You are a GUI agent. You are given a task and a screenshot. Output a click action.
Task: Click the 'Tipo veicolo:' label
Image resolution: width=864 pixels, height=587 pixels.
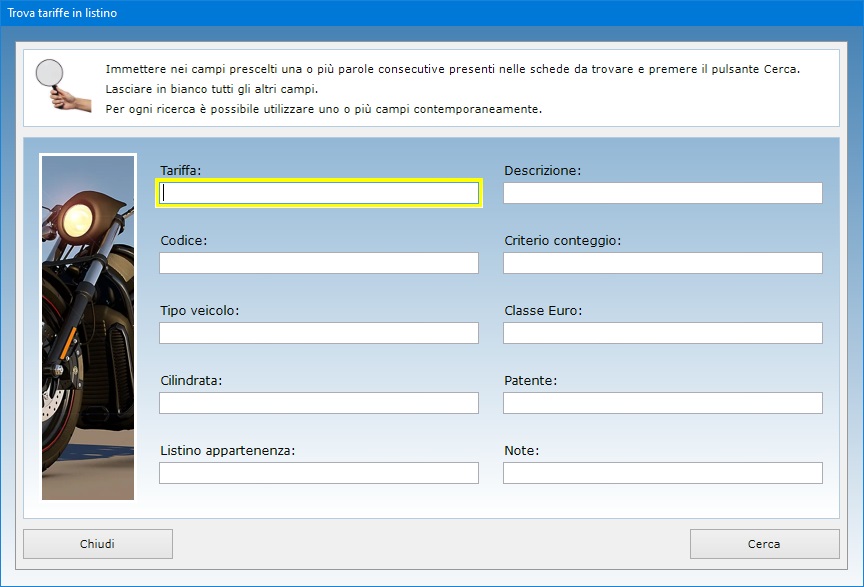click(x=199, y=310)
